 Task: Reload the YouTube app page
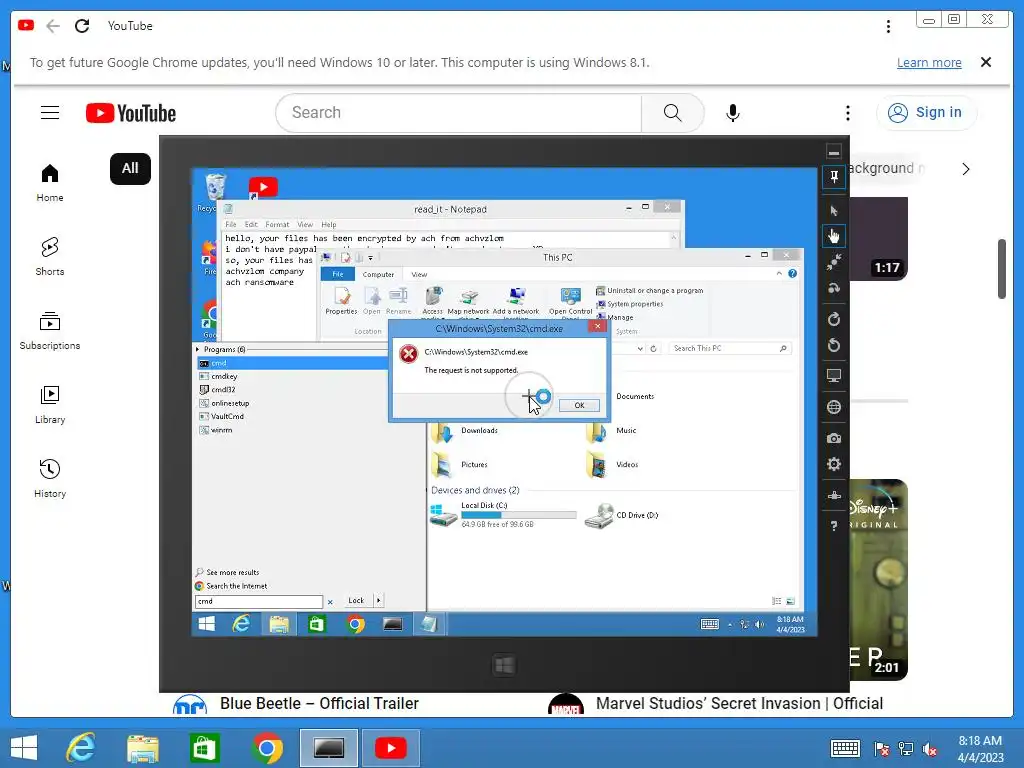click(x=82, y=25)
